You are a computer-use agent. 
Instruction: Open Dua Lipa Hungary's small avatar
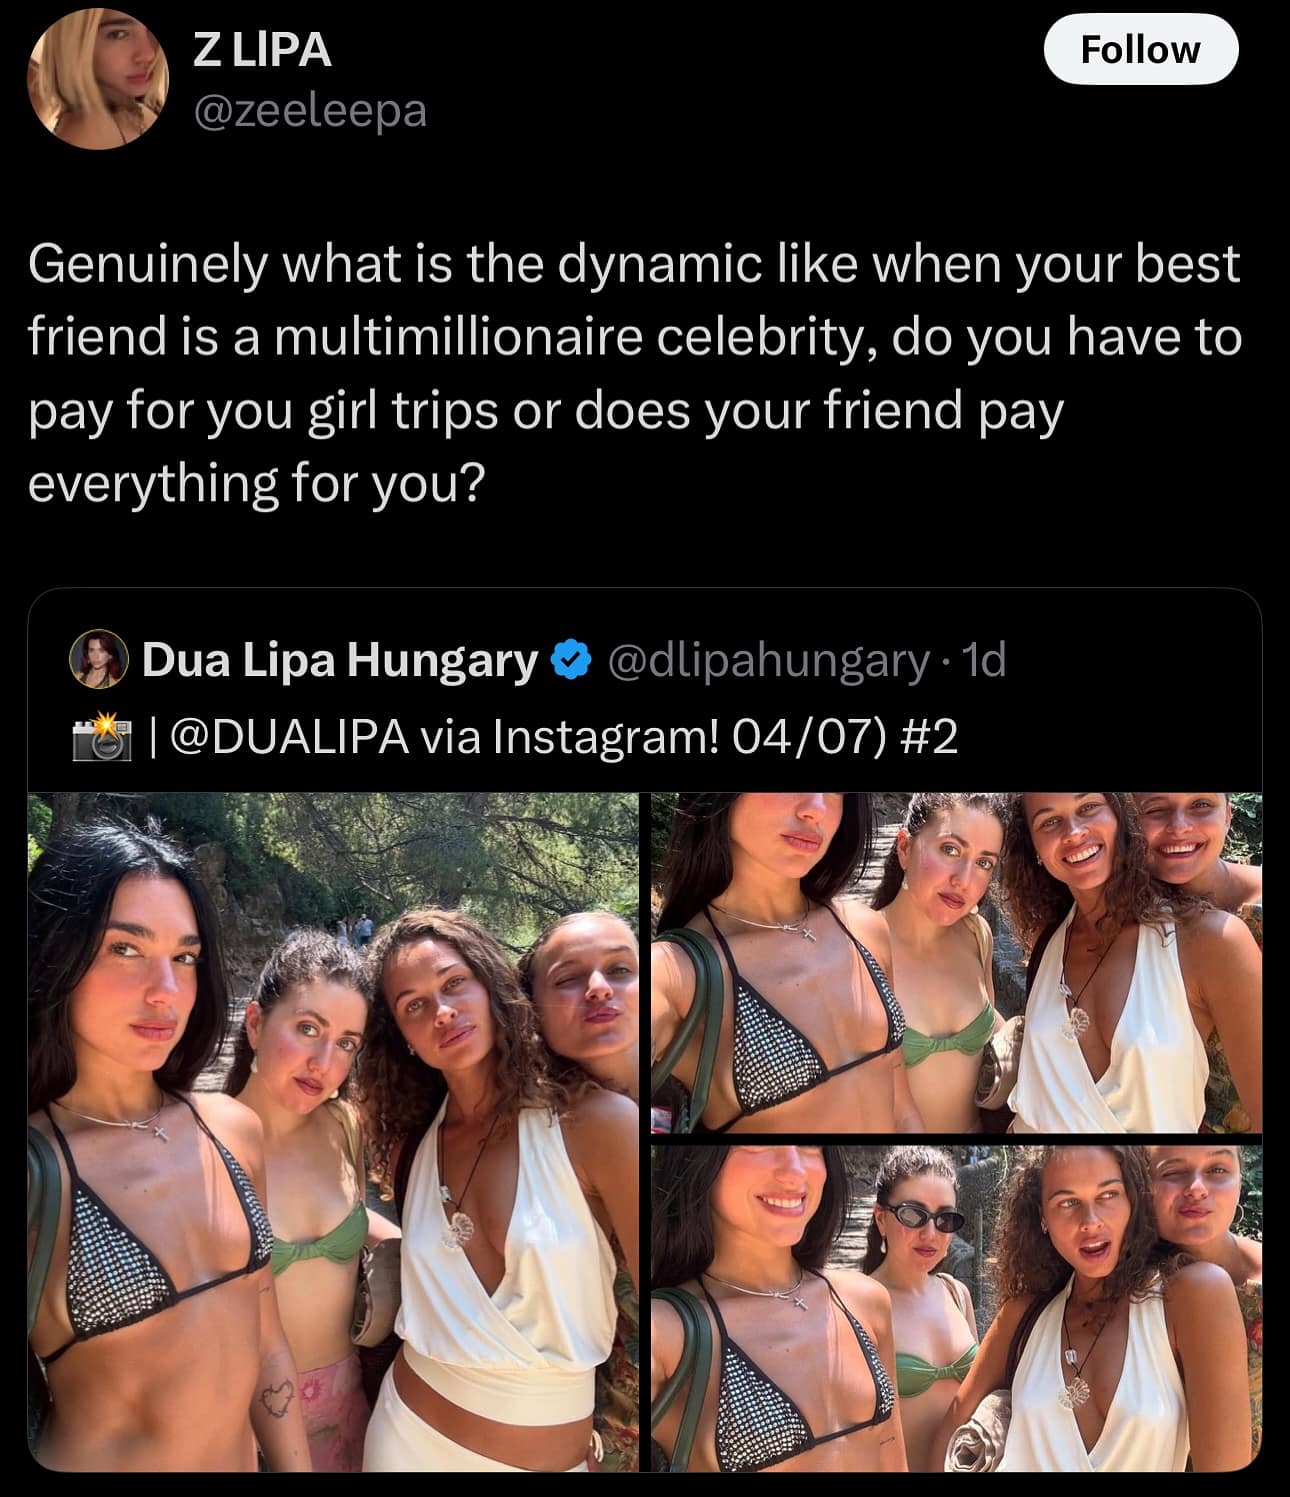99,660
